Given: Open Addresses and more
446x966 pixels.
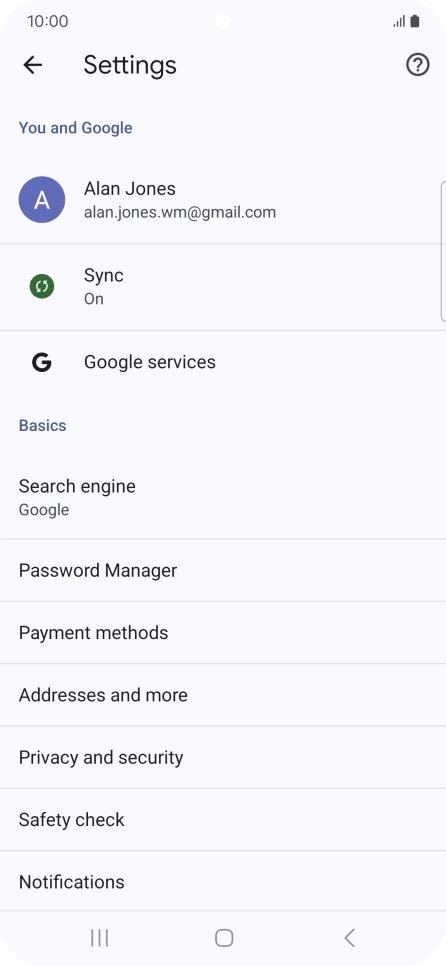Looking at the screenshot, I should (223, 695).
